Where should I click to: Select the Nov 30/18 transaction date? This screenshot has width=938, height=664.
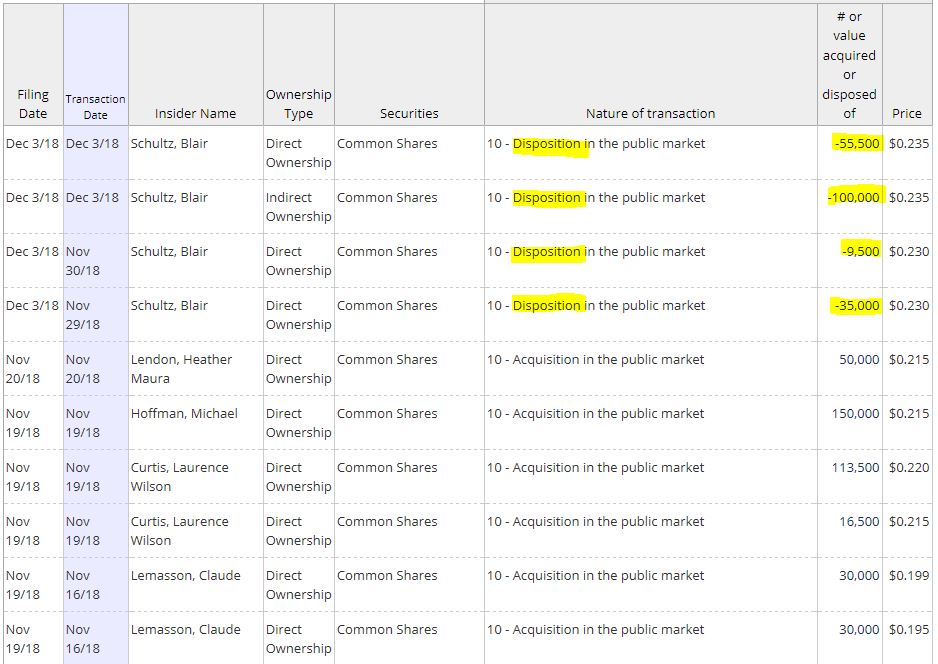[84, 261]
